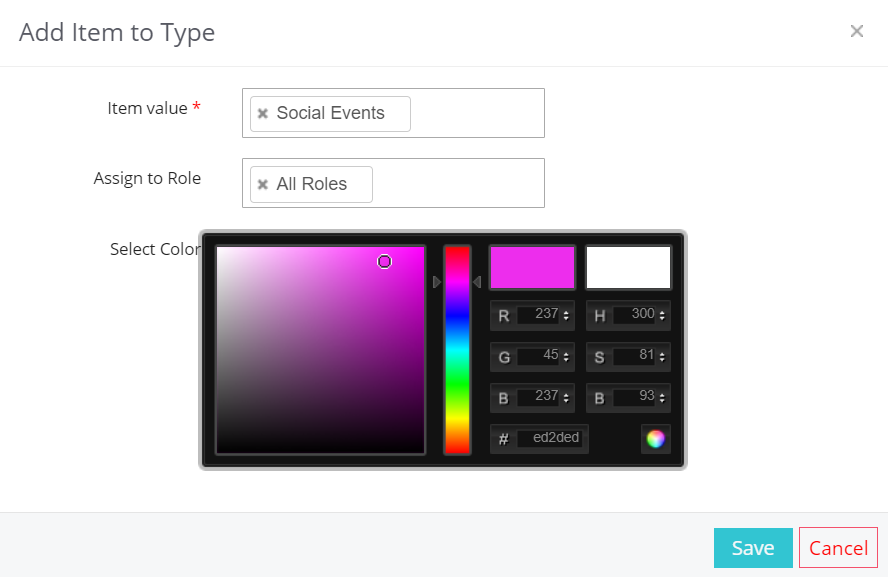Cancel adding the item
888x577 pixels.
pos(838,548)
